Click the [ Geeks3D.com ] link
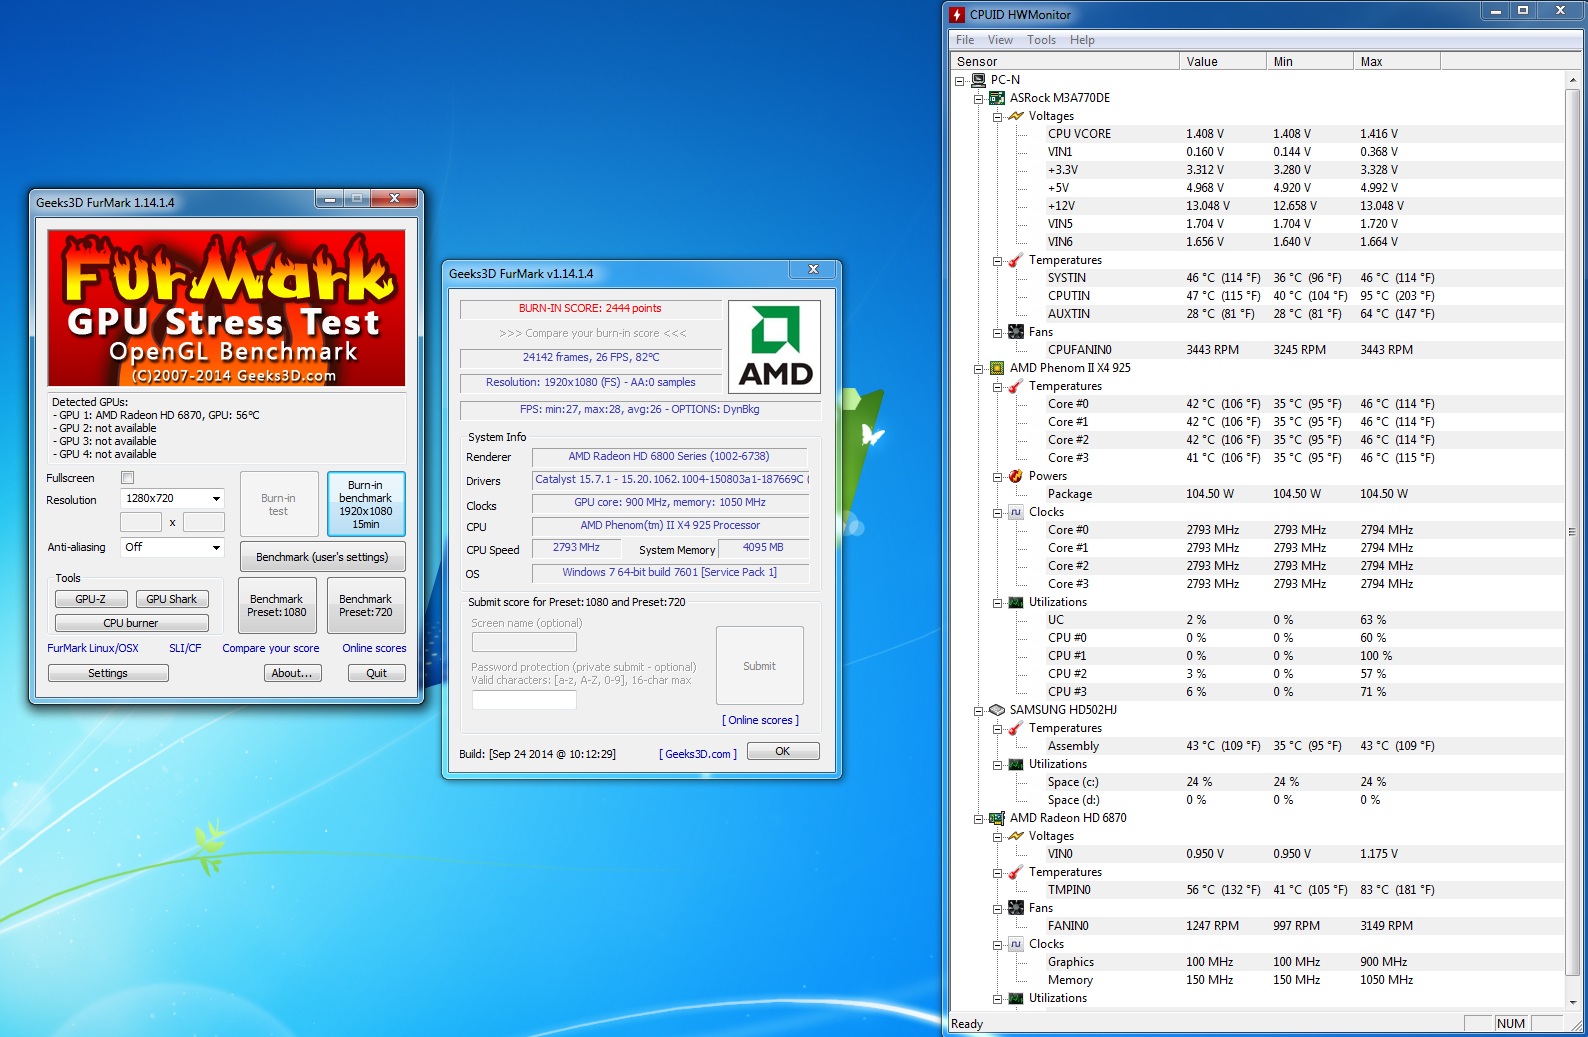 click(x=698, y=754)
